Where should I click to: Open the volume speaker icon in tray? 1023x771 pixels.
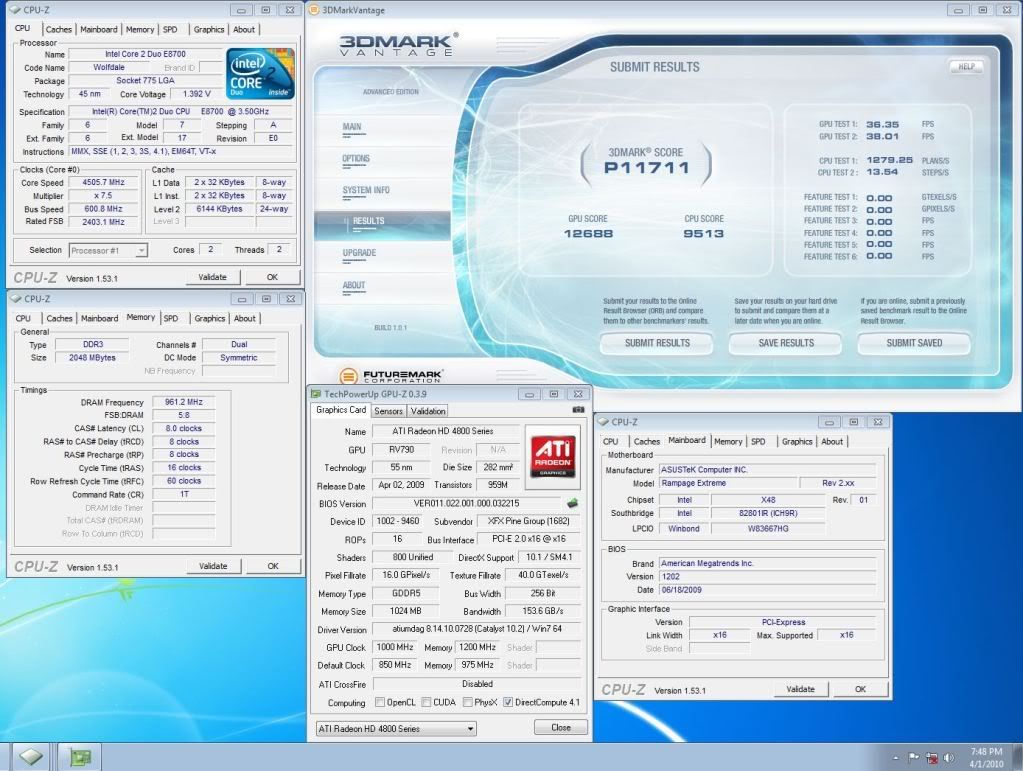coord(949,757)
